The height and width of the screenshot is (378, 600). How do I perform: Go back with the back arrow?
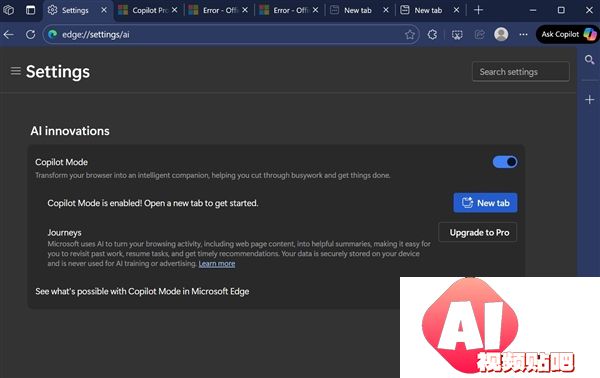[9, 34]
